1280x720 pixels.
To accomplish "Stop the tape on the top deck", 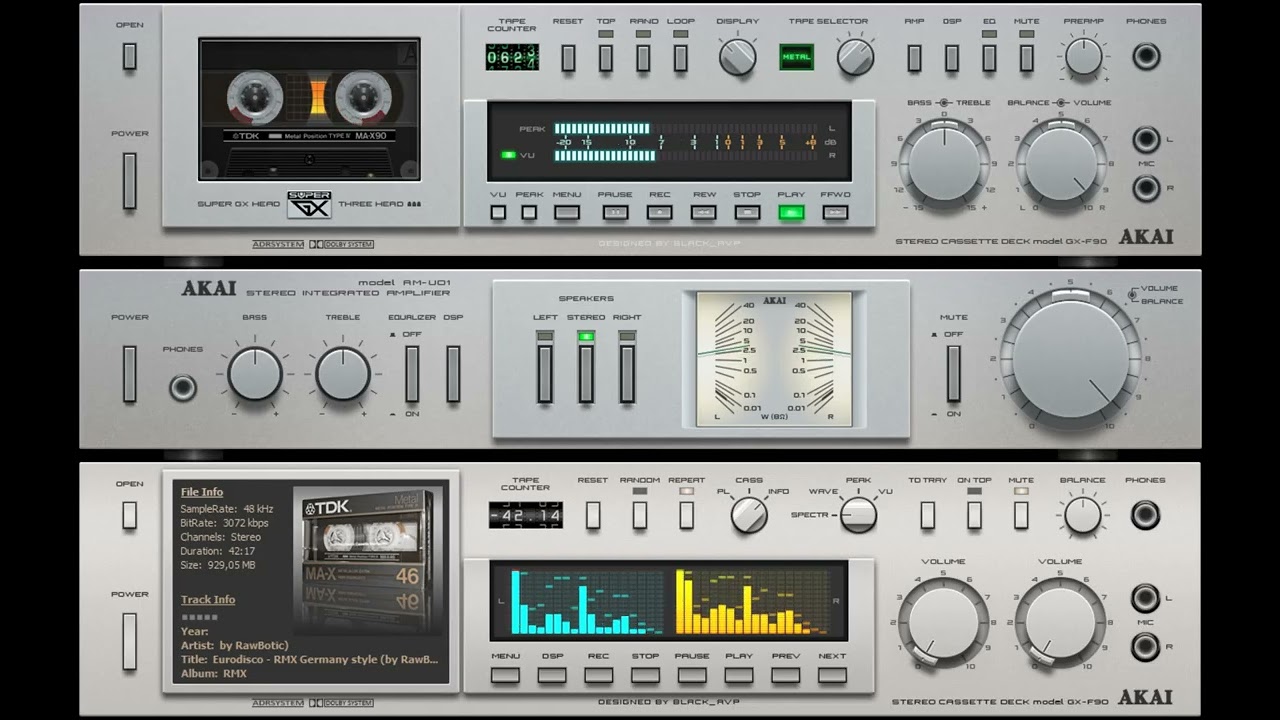I will (x=747, y=212).
